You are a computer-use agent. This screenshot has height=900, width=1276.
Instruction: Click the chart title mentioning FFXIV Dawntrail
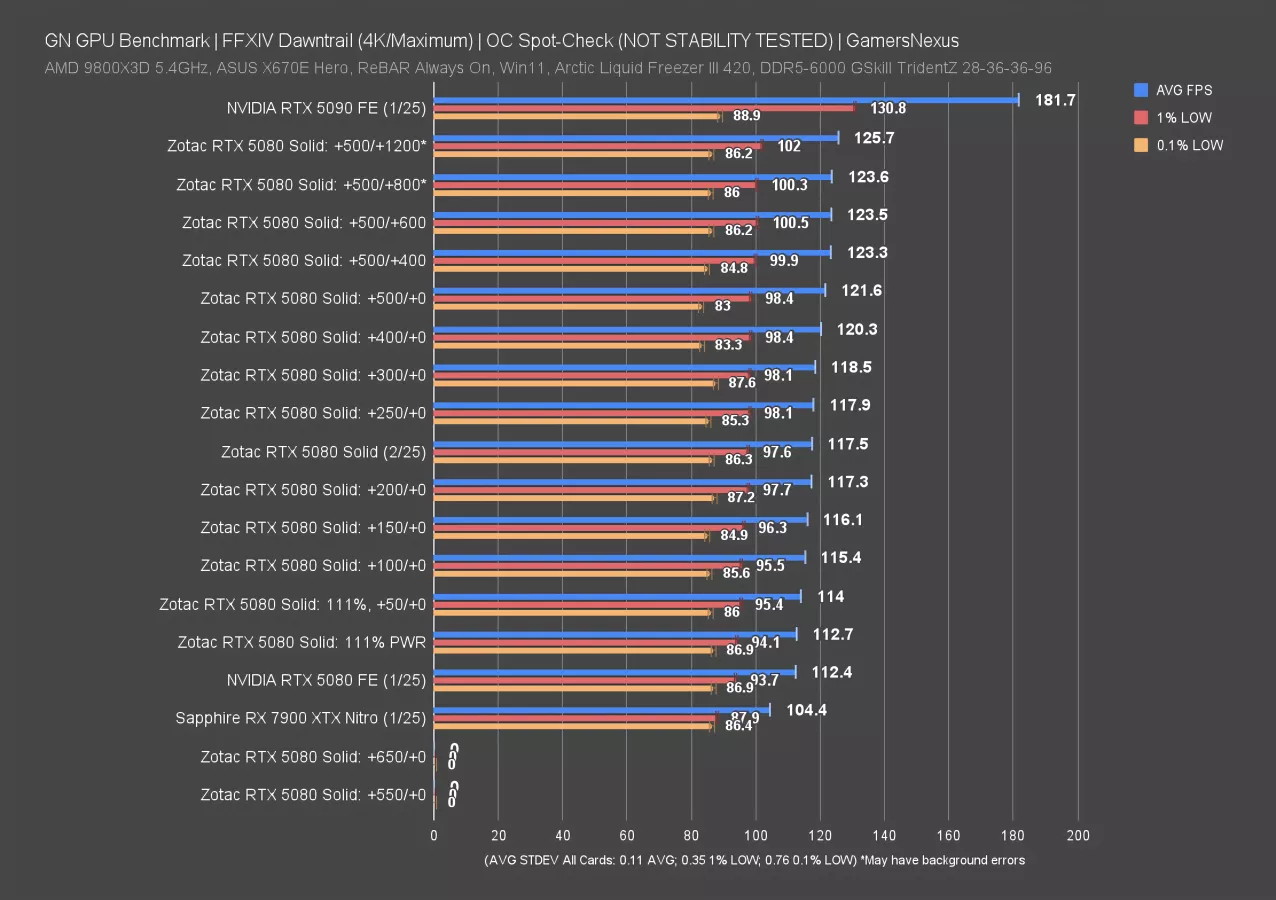coord(501,41)
